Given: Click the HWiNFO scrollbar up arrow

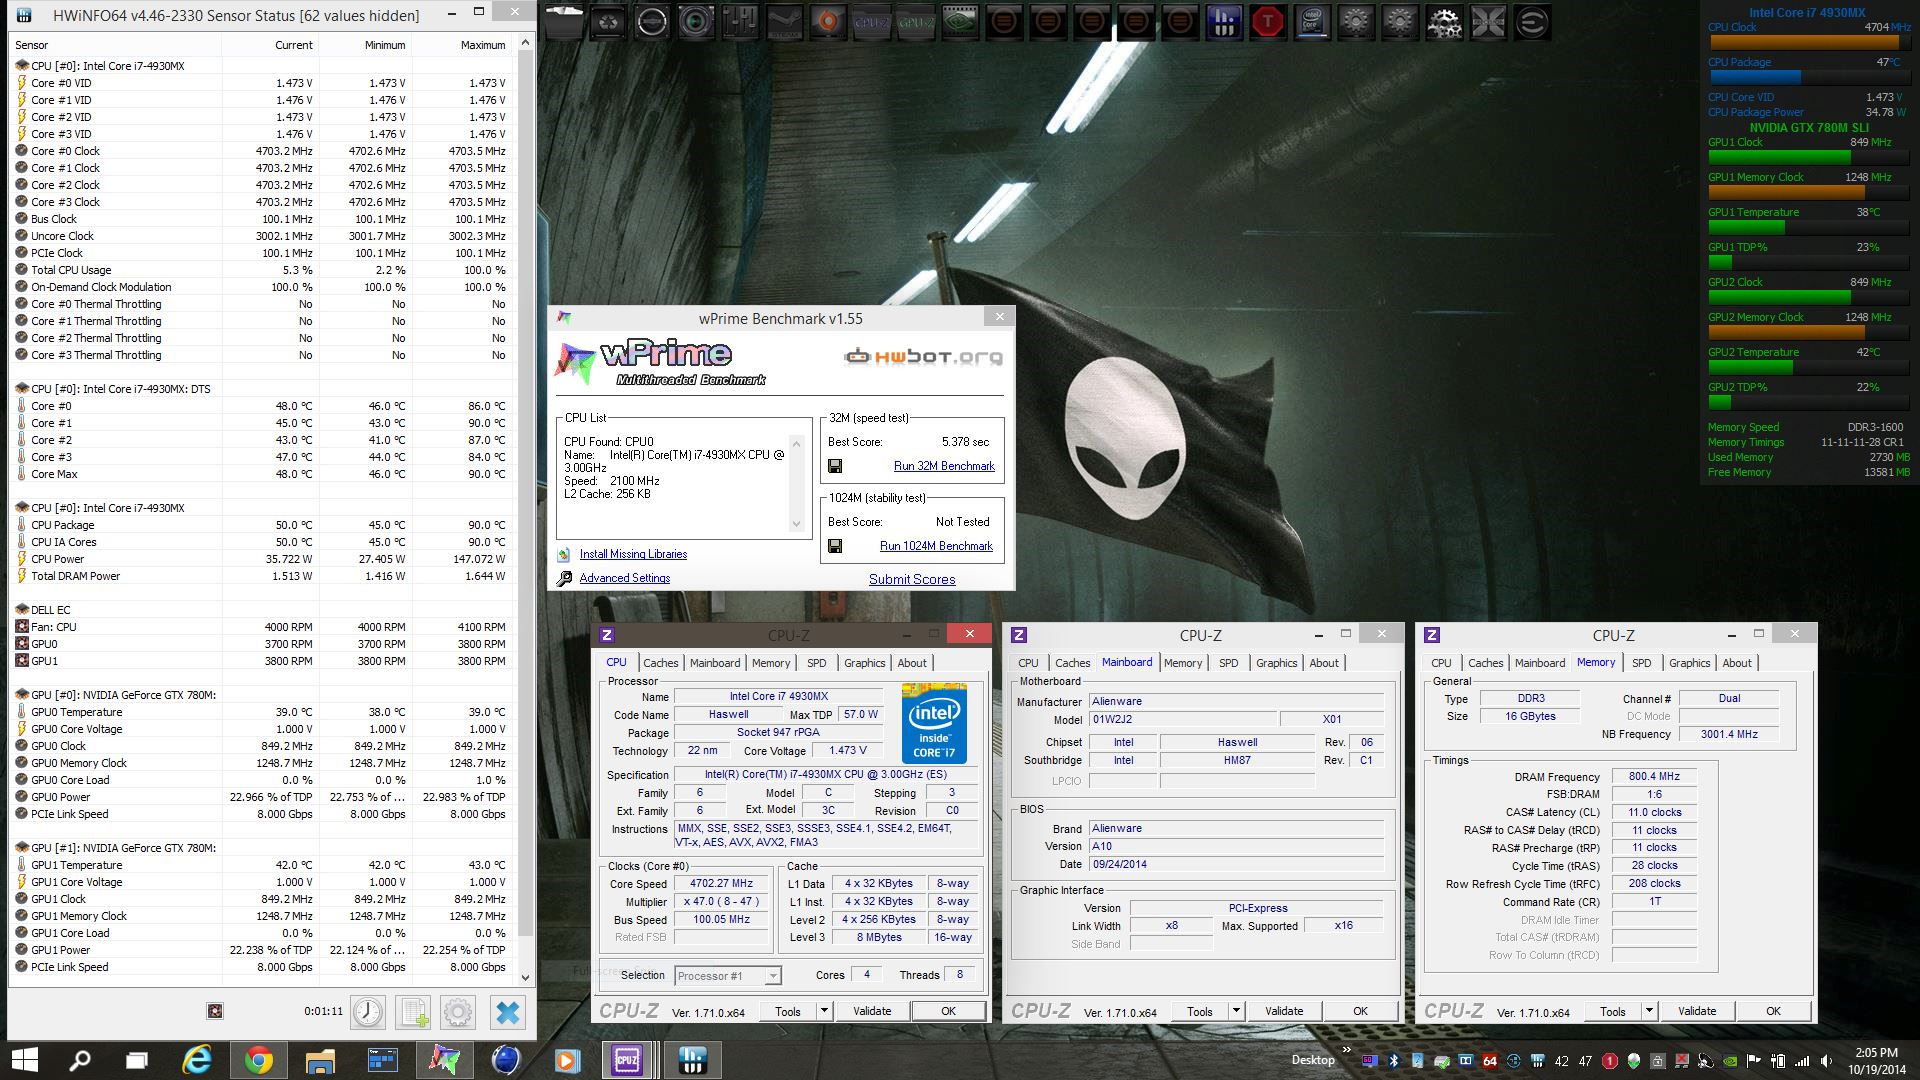Looking at the screenshot, I should tap(527, 44).
